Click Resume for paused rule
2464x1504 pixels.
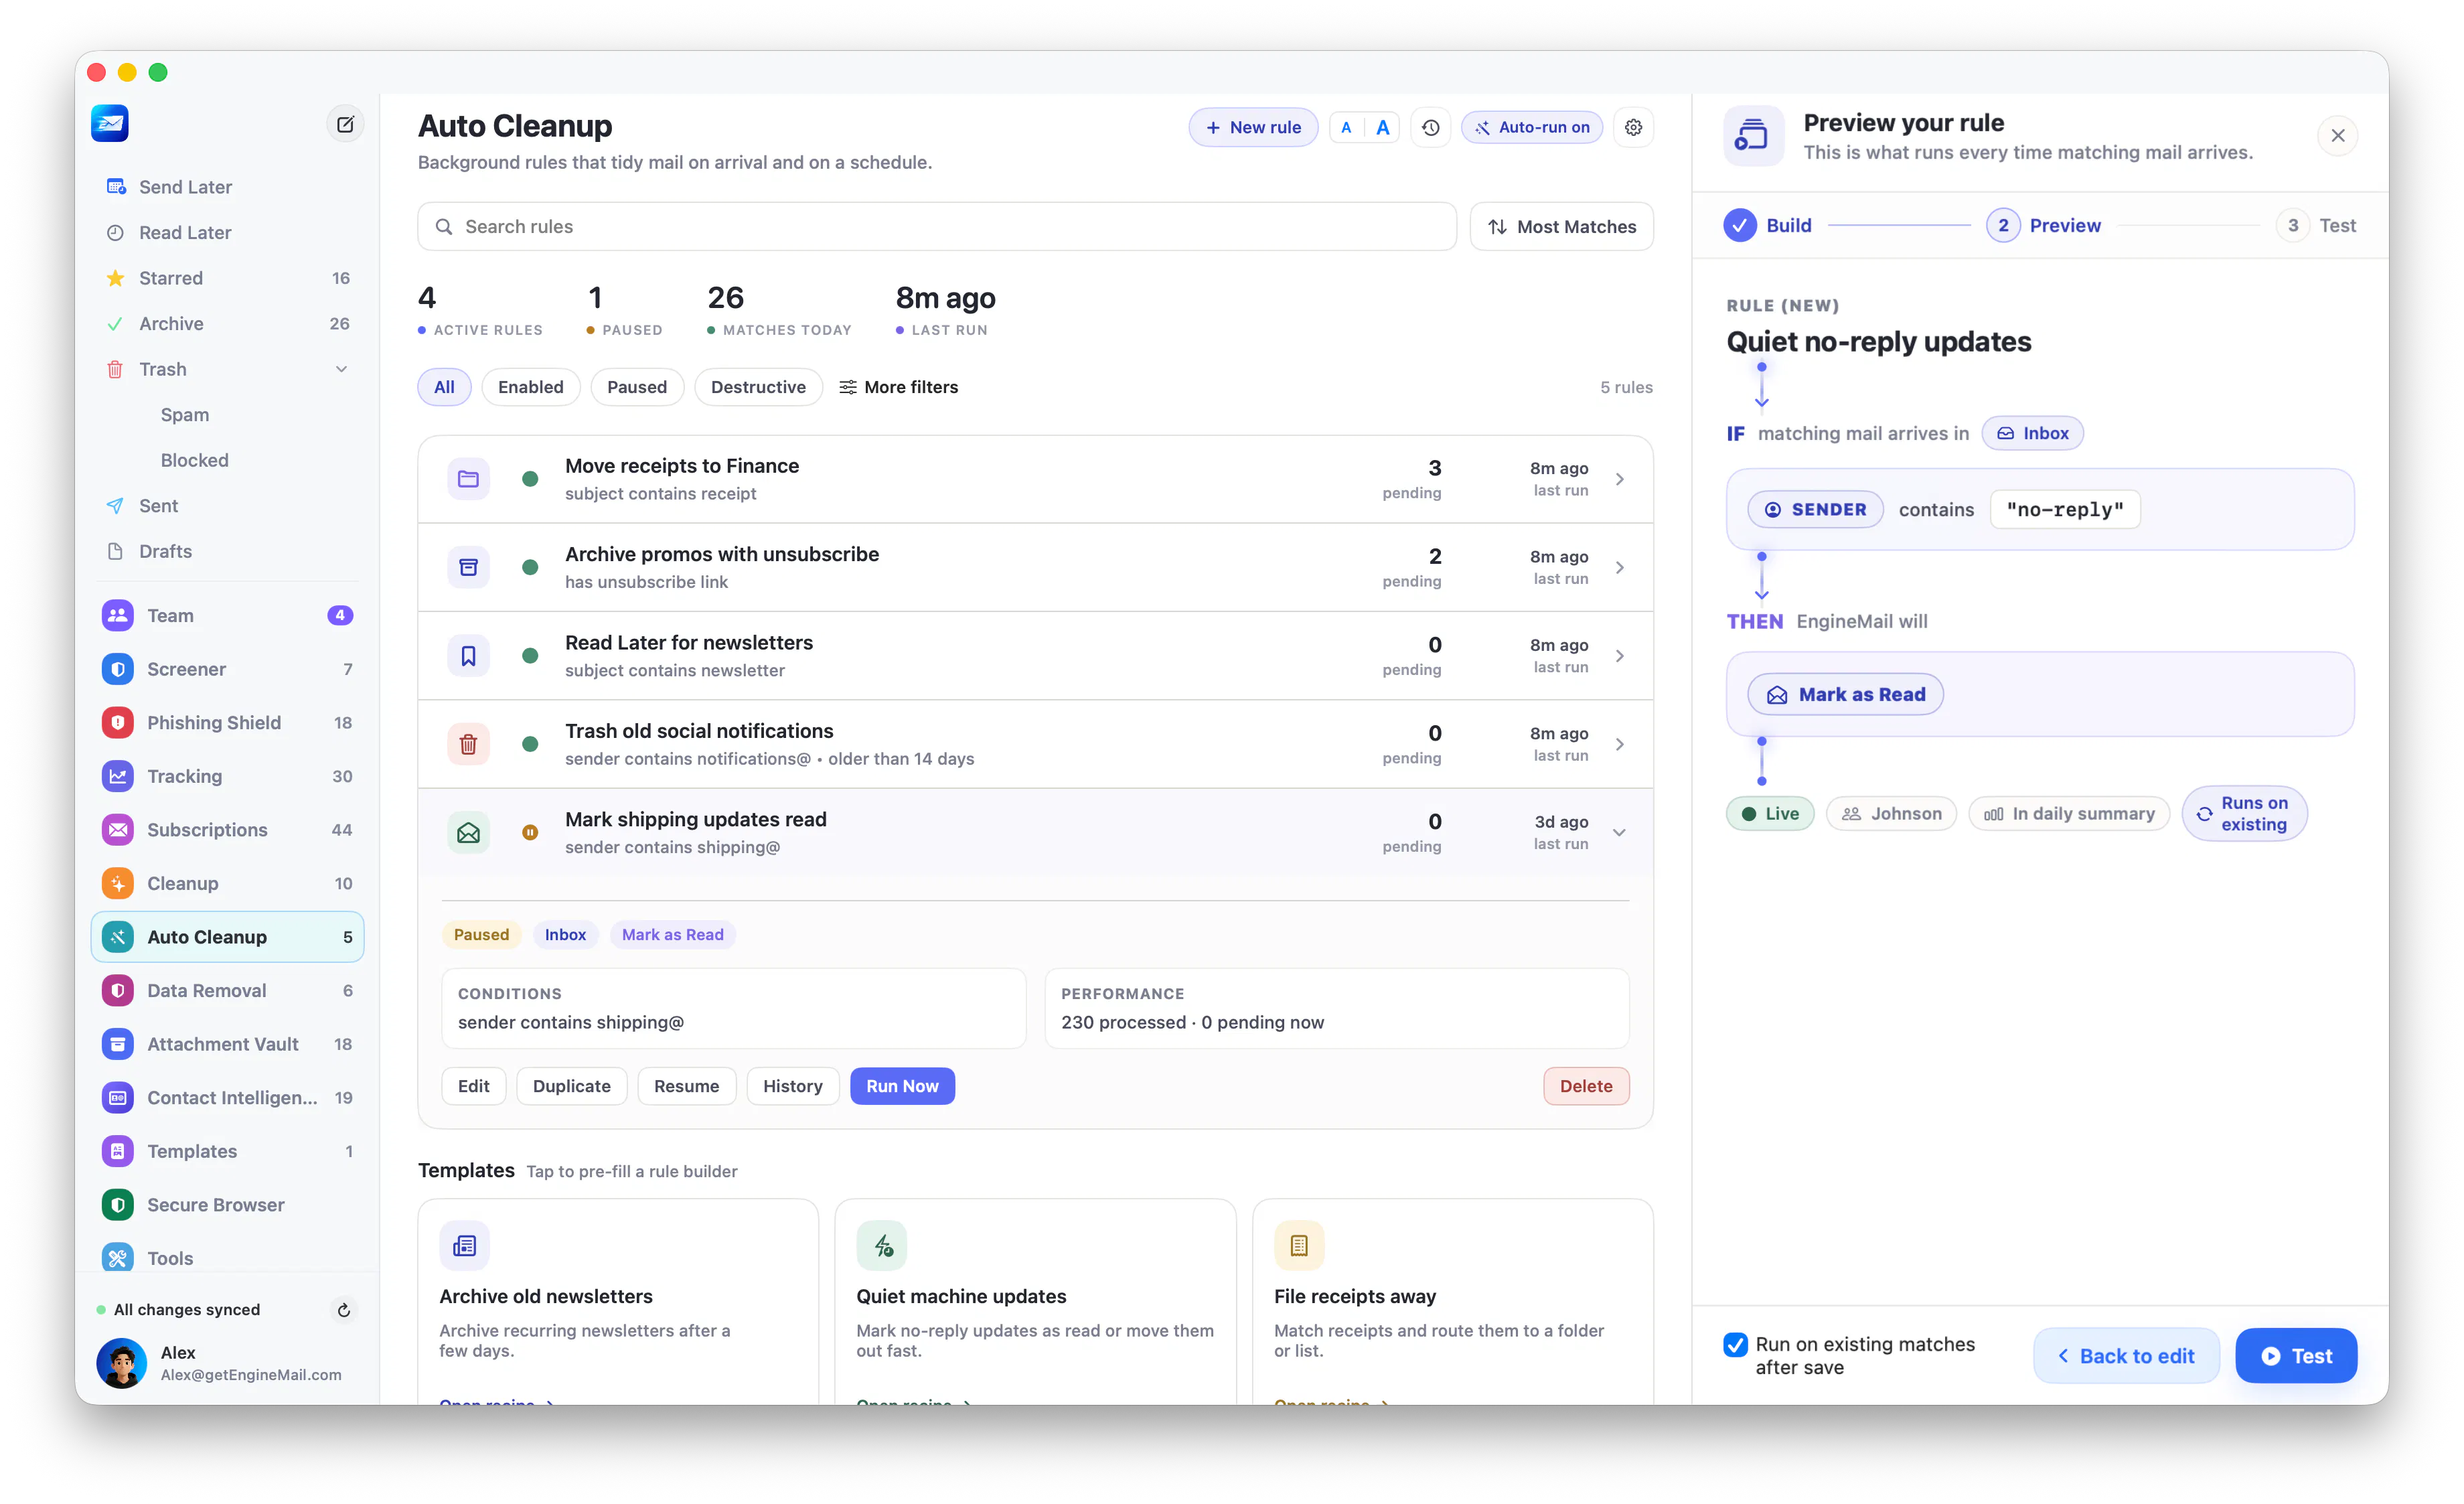(686, 1087)
